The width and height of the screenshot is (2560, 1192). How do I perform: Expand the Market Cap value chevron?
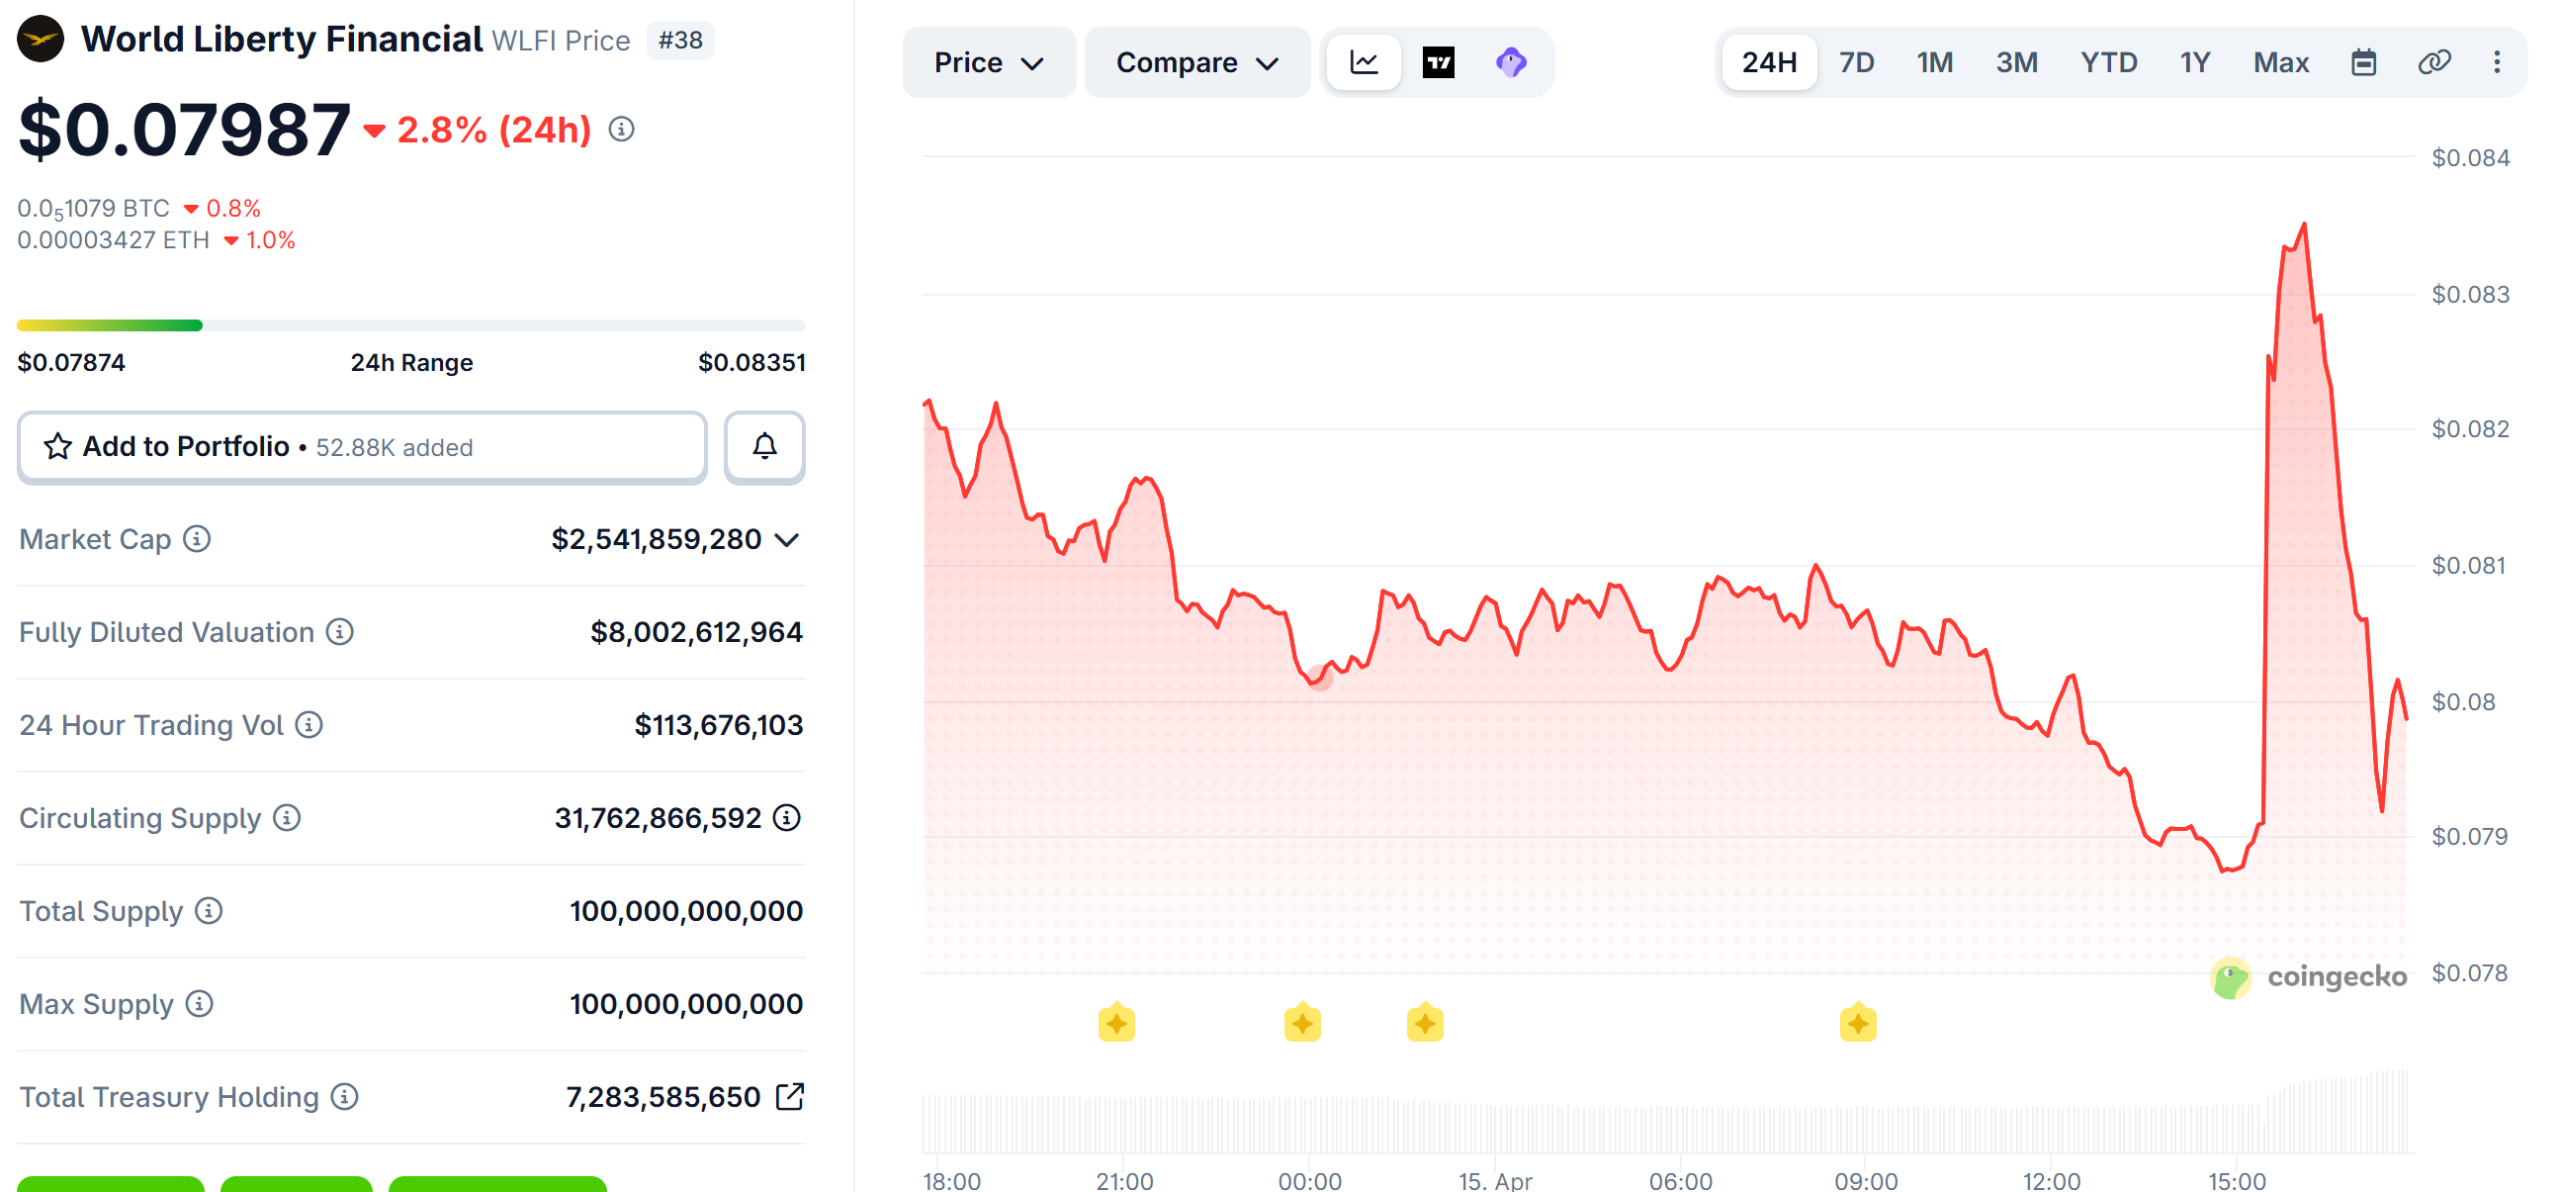pos(787,540)
